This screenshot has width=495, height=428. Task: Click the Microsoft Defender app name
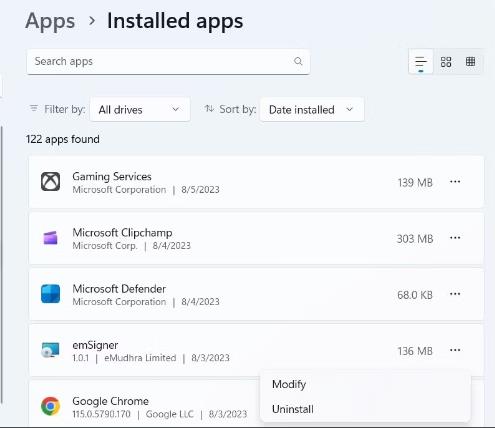point(119,289)
